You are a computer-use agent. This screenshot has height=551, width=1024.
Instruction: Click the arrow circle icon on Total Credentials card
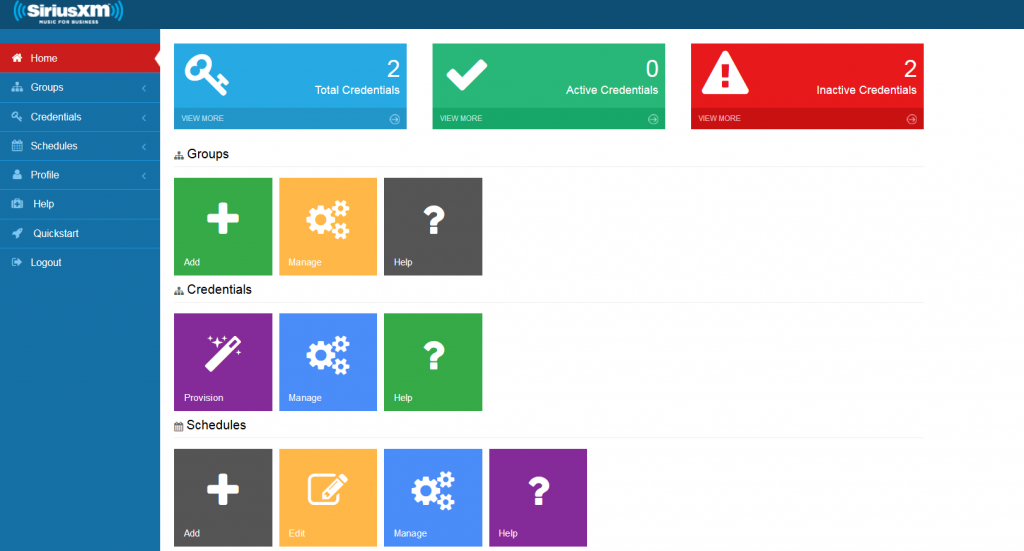[x=394, y=119]
